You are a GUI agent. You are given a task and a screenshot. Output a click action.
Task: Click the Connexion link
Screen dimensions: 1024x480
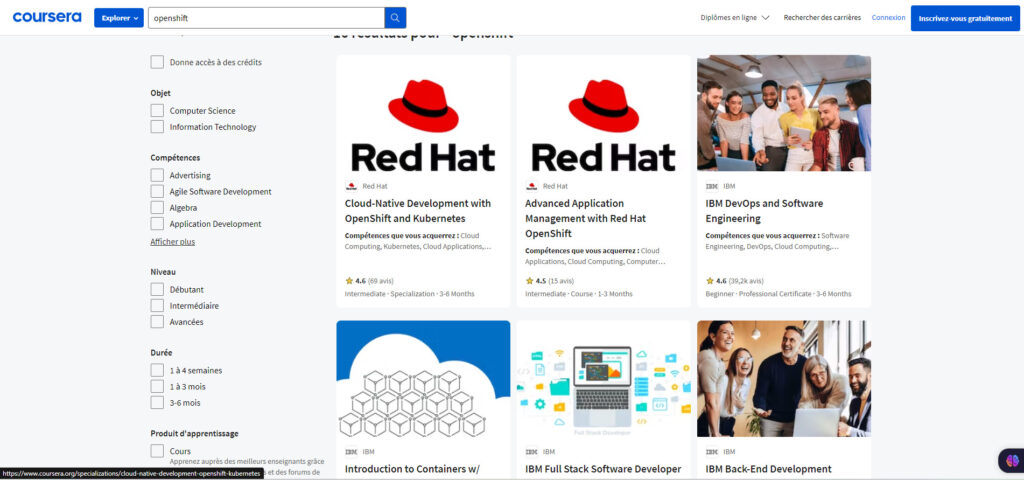point(888,18)
